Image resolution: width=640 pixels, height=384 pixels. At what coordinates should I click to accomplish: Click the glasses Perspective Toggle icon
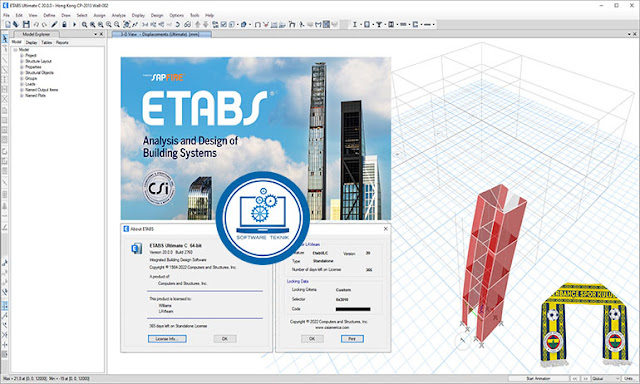(x=188, y=24)
